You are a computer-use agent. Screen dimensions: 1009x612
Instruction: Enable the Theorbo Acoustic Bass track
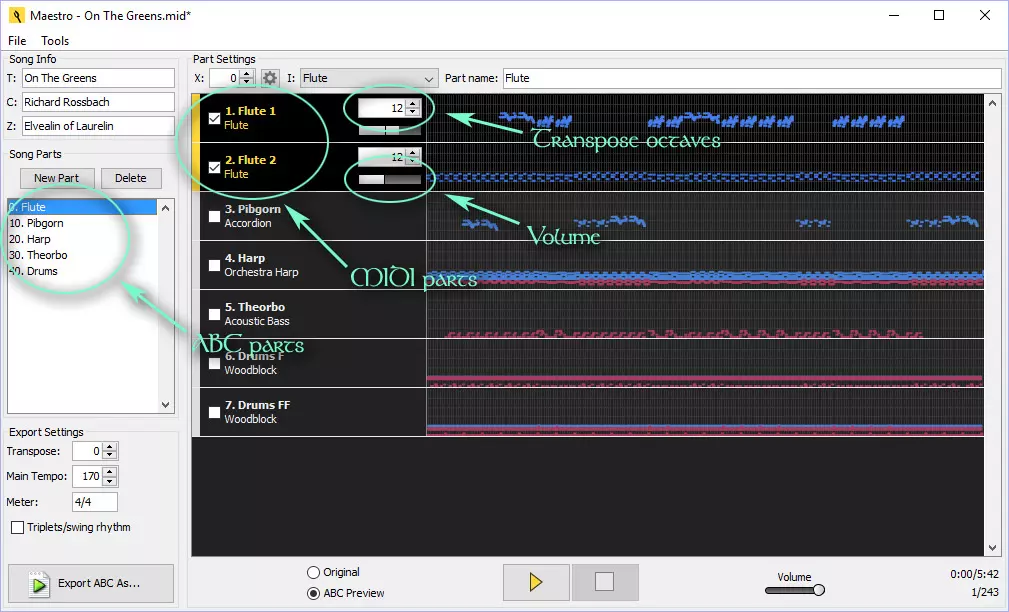tap(214, 314)
